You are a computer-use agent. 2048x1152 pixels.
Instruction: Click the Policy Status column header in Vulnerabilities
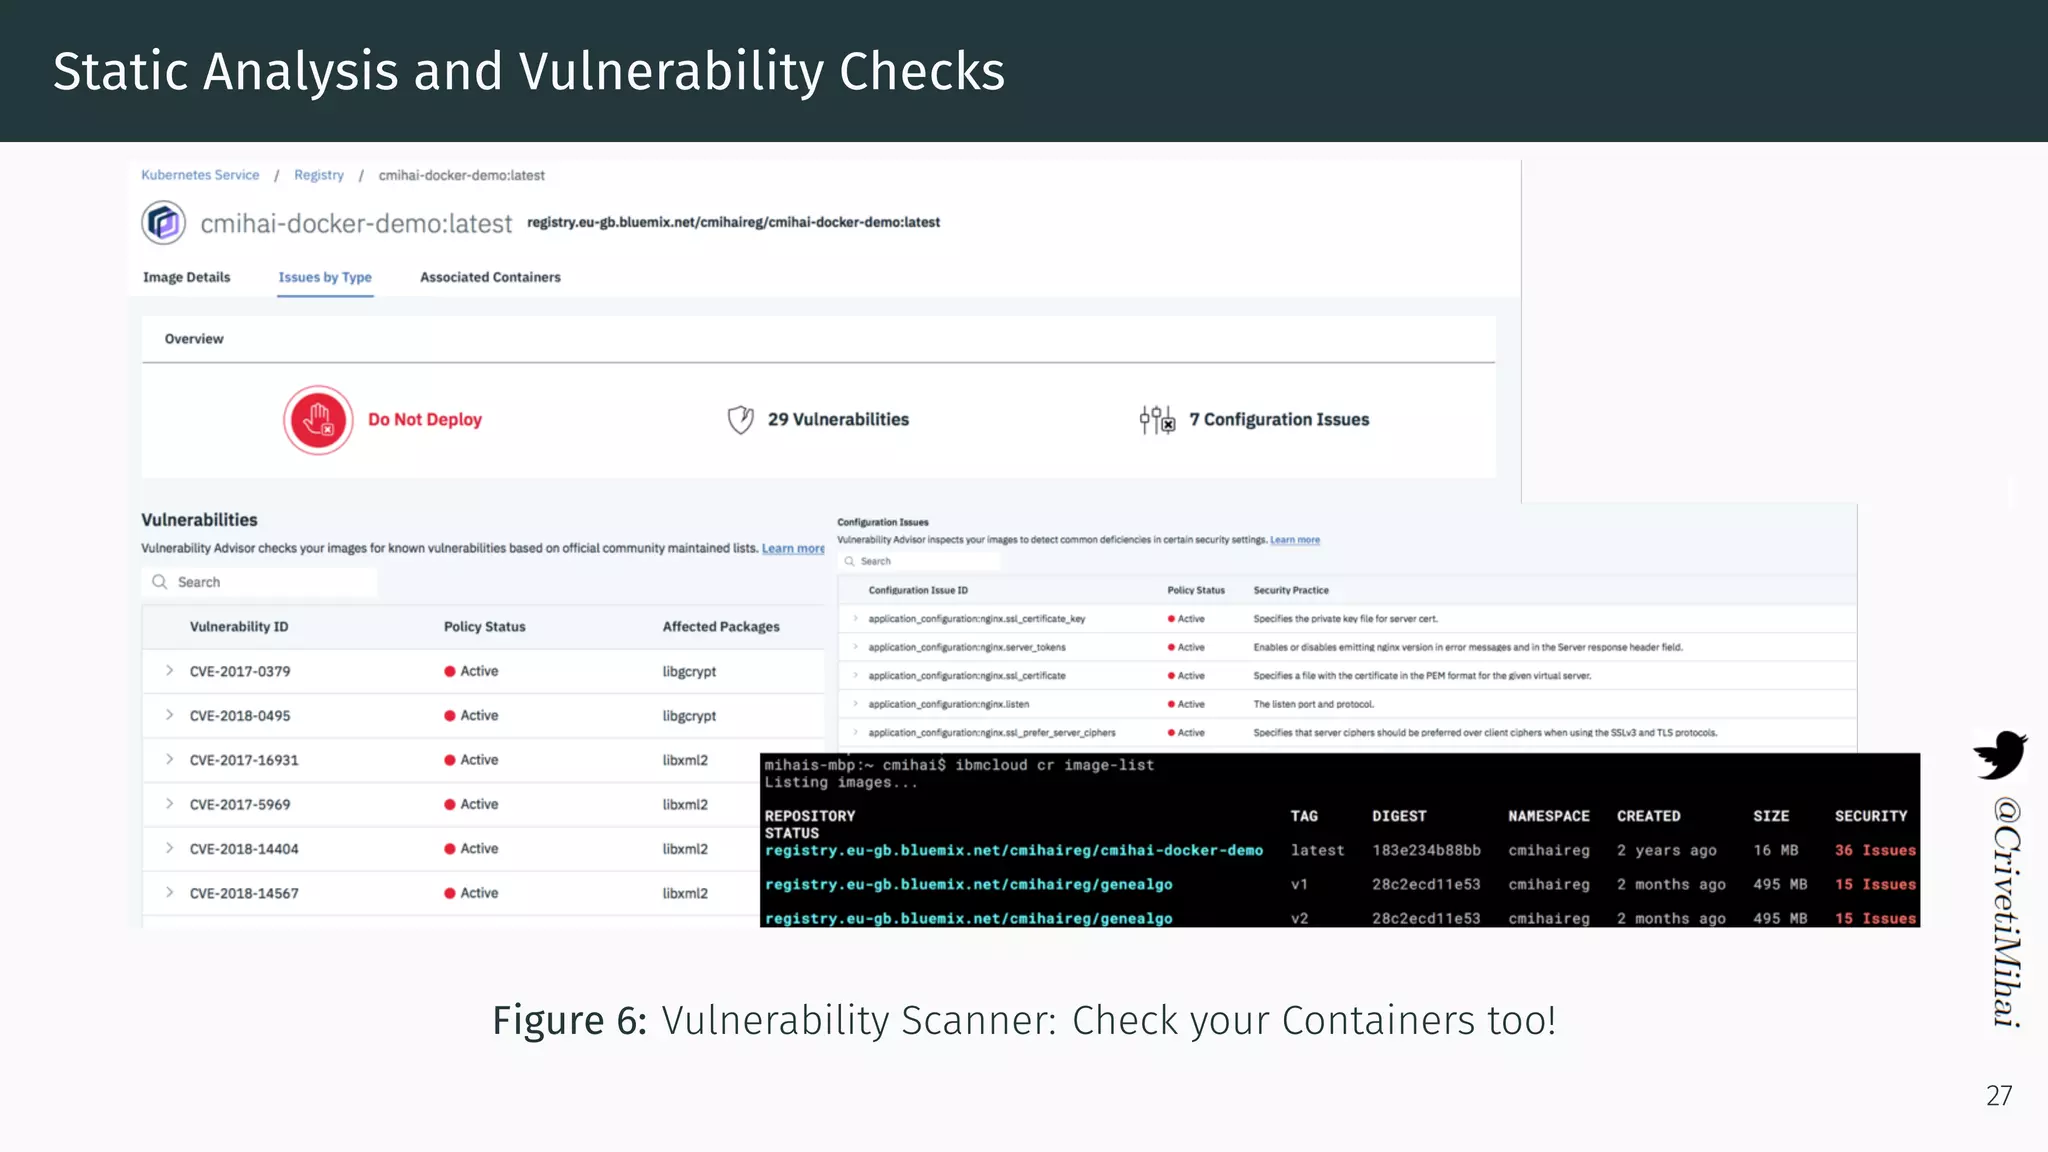(x=485, y=627)
